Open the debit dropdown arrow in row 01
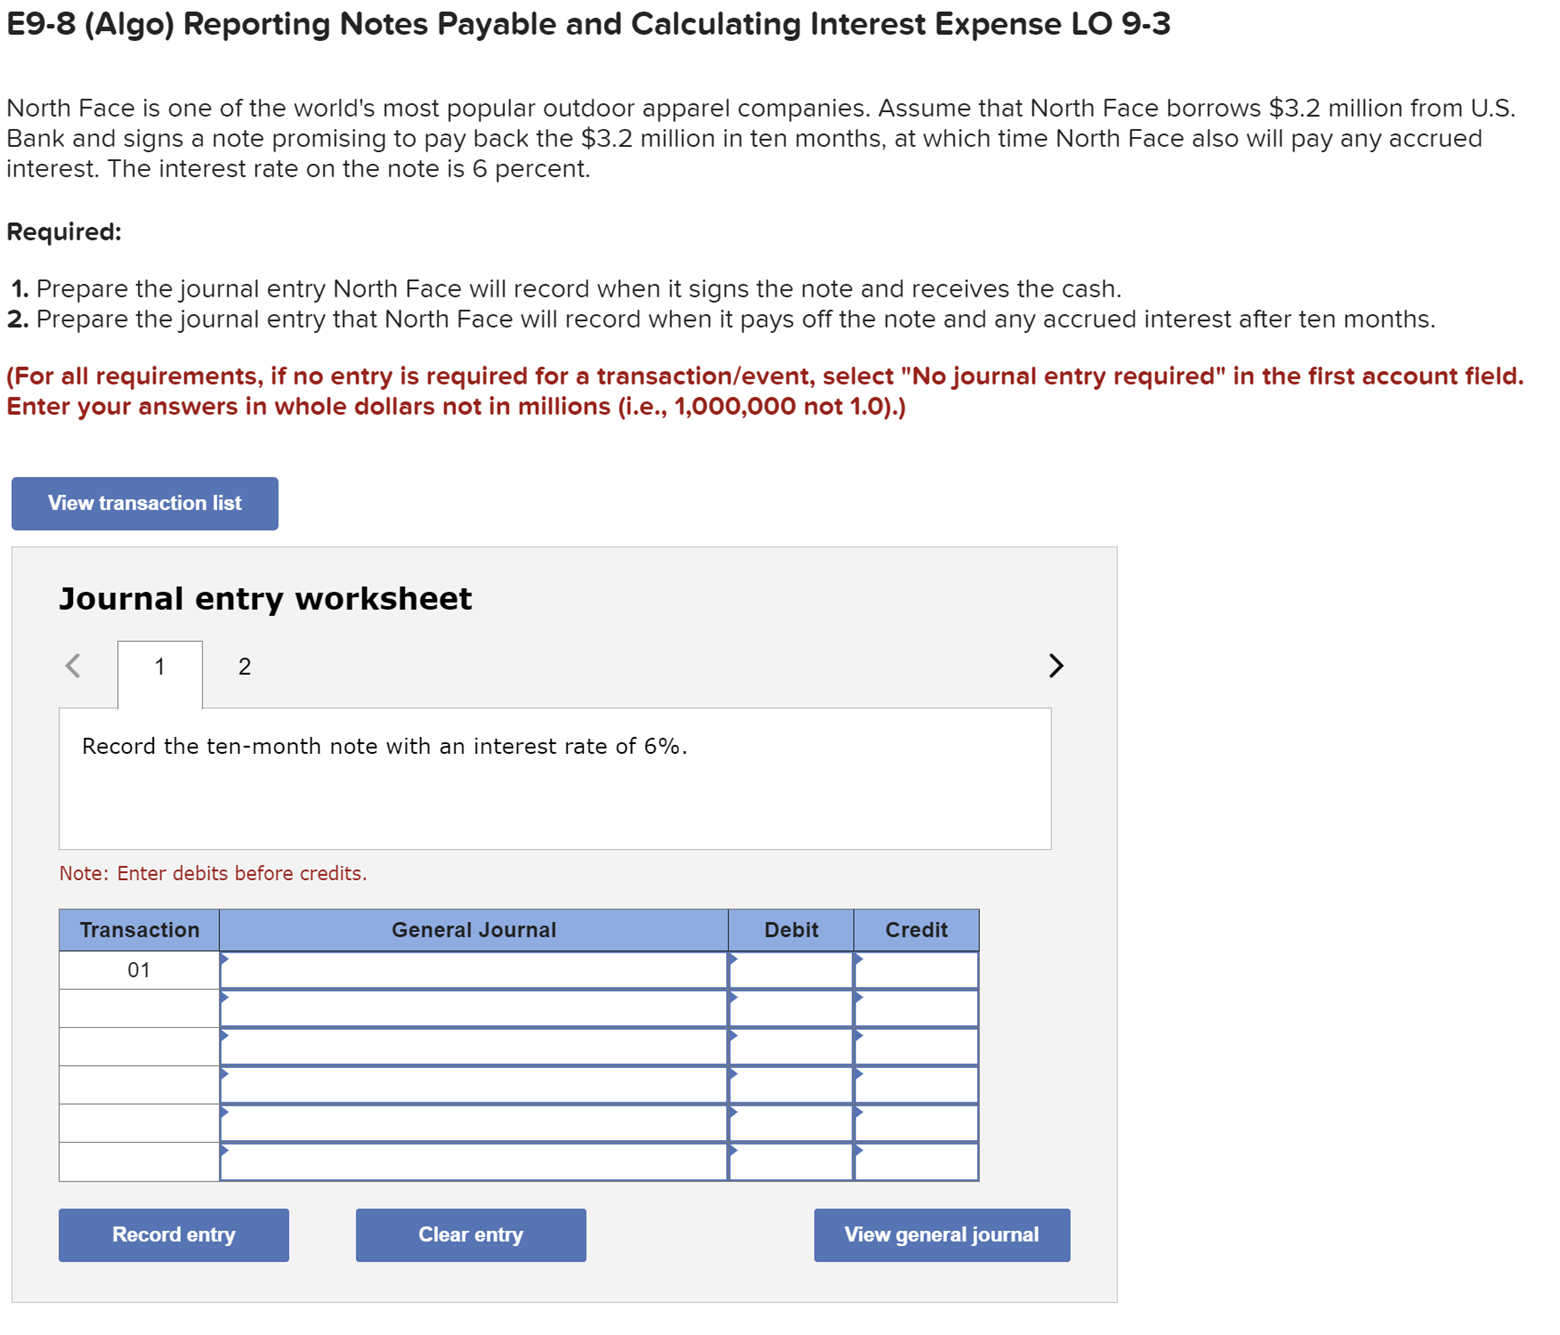Viewport: 1560px width, 1335px height. [x=735, y=962]
